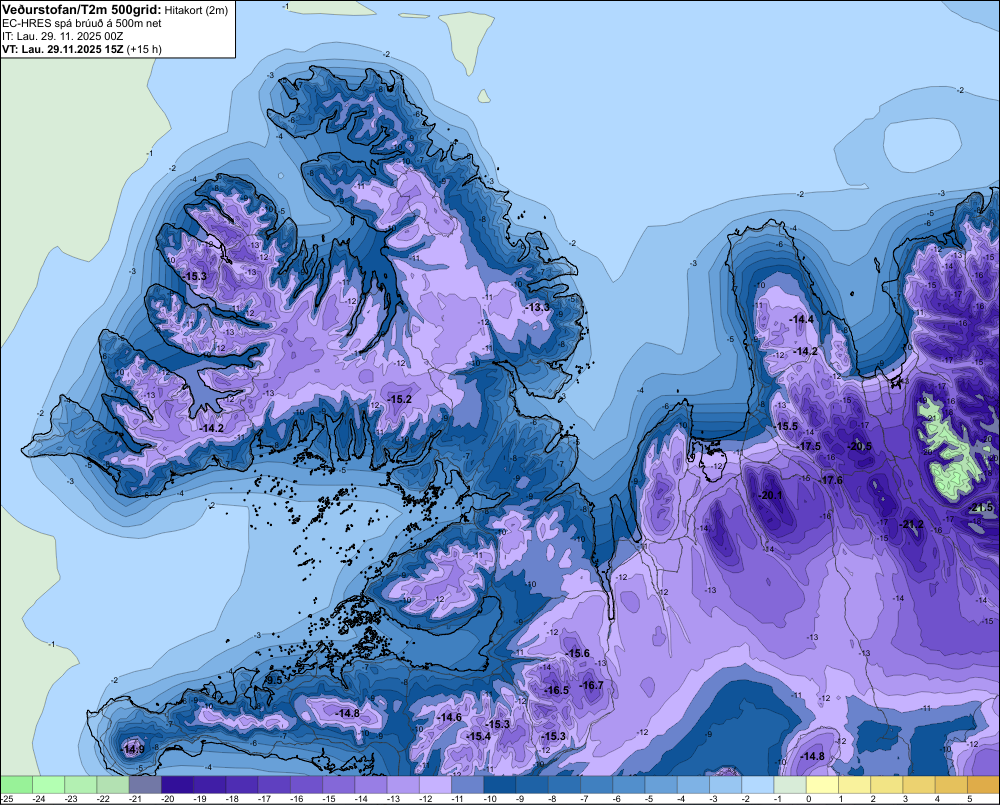Viewport: 1000px width, 805px height.
Task: Click the '-16.7' temperature value on the map
Action: 591,686
